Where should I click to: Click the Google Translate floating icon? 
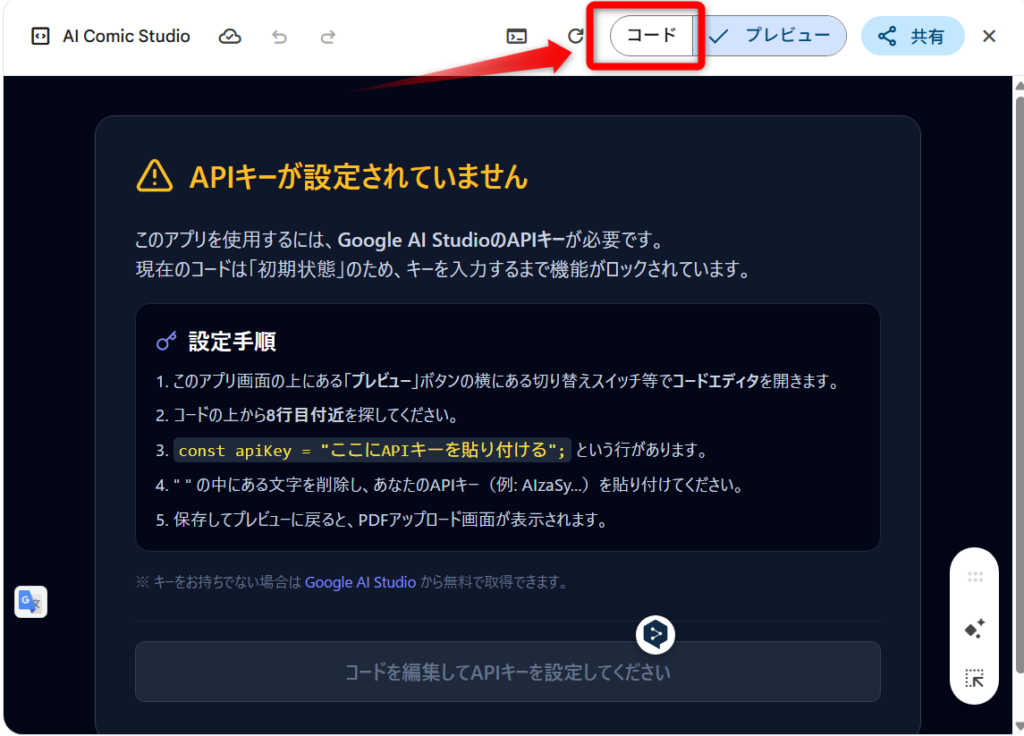pyautogui.click(x=31, y=601)
